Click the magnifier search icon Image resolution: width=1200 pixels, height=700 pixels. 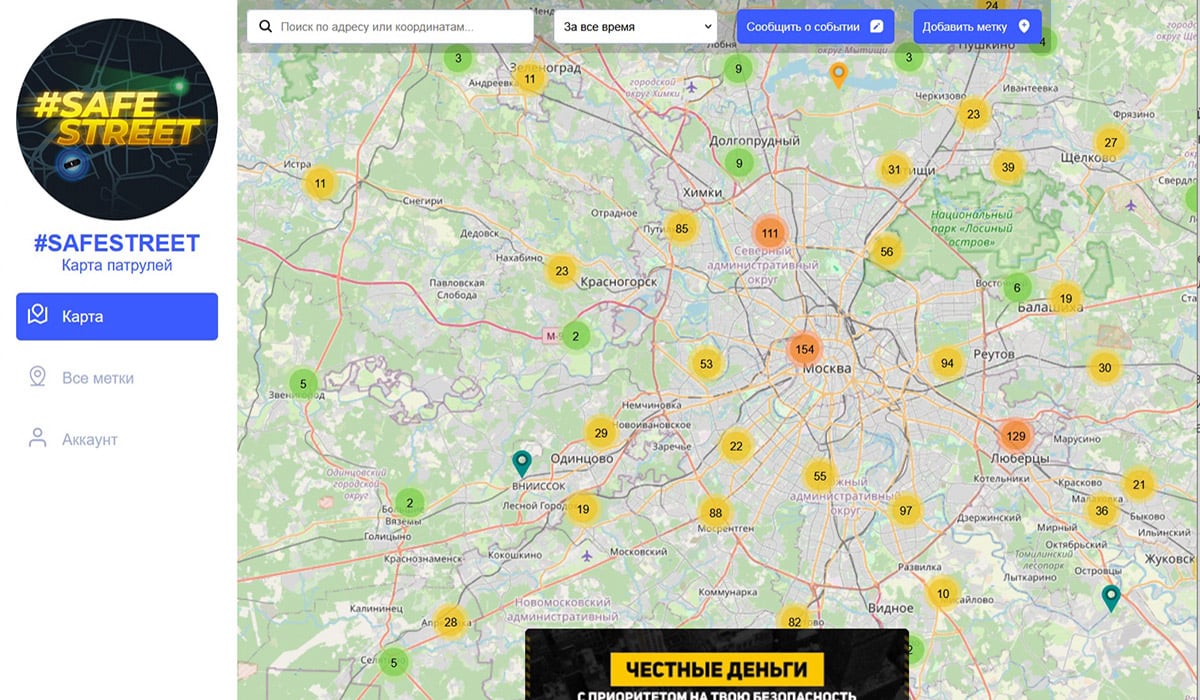point(266,27)
